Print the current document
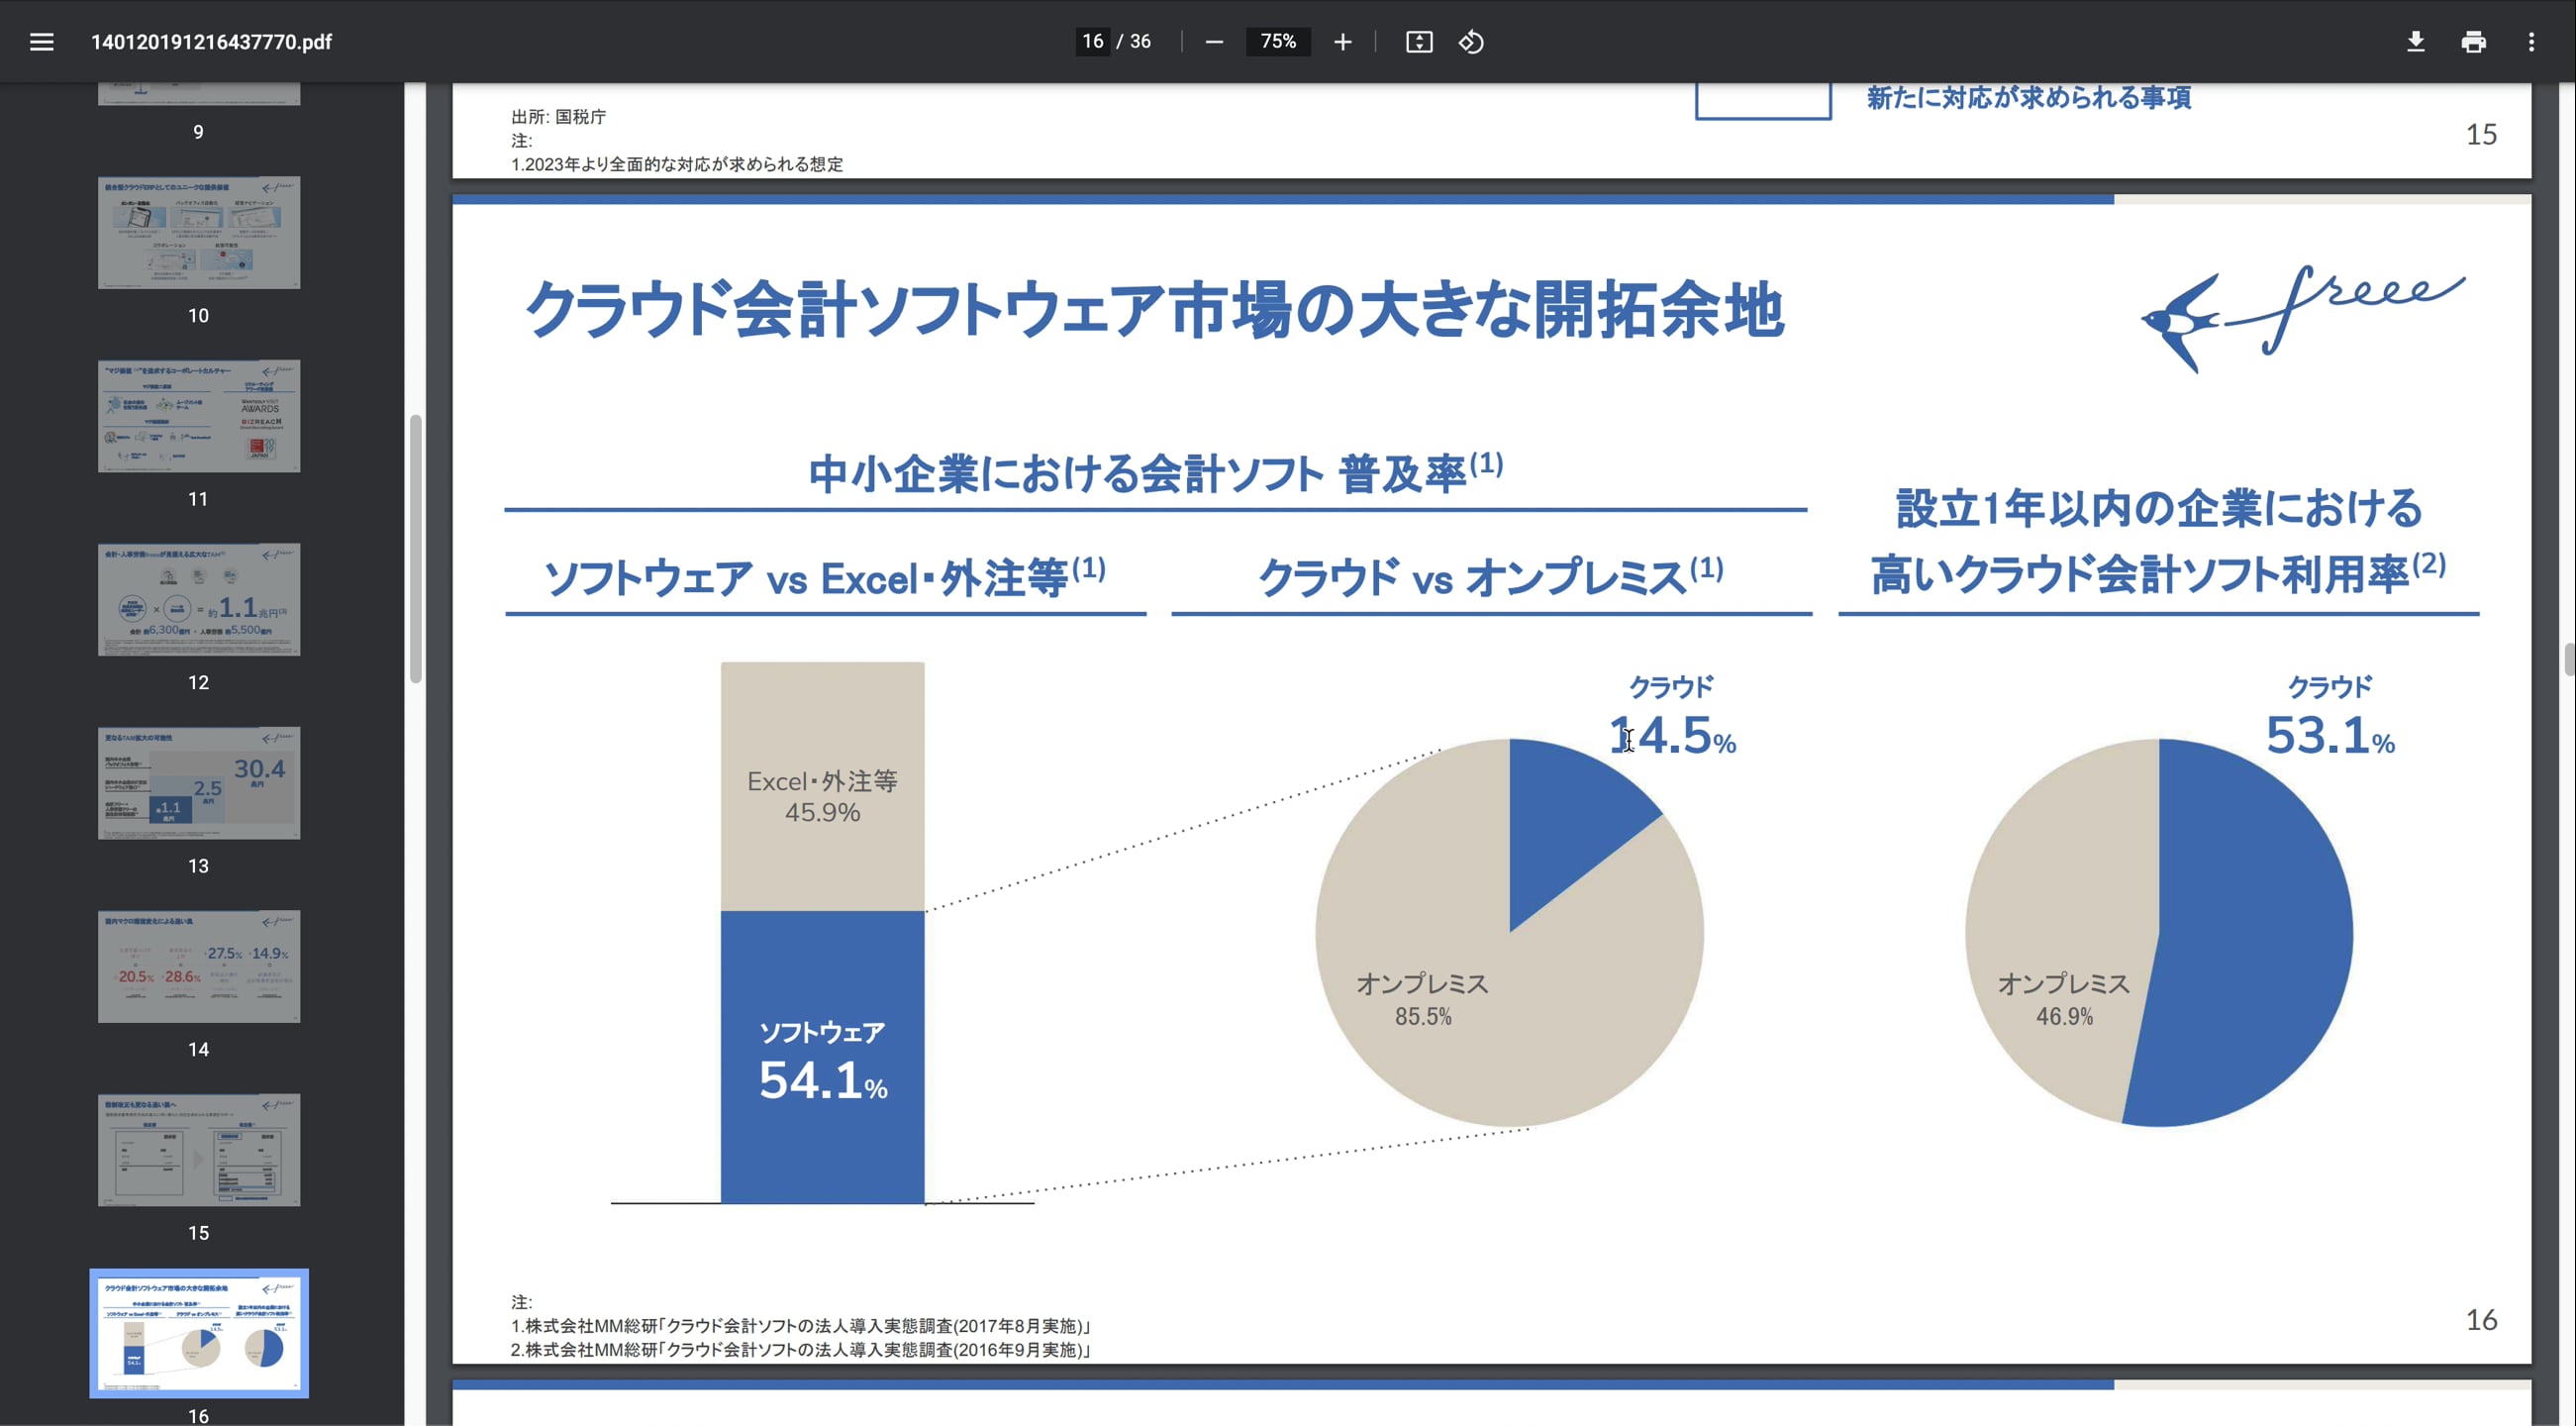2576x1426 pixels. [2474, 42]
